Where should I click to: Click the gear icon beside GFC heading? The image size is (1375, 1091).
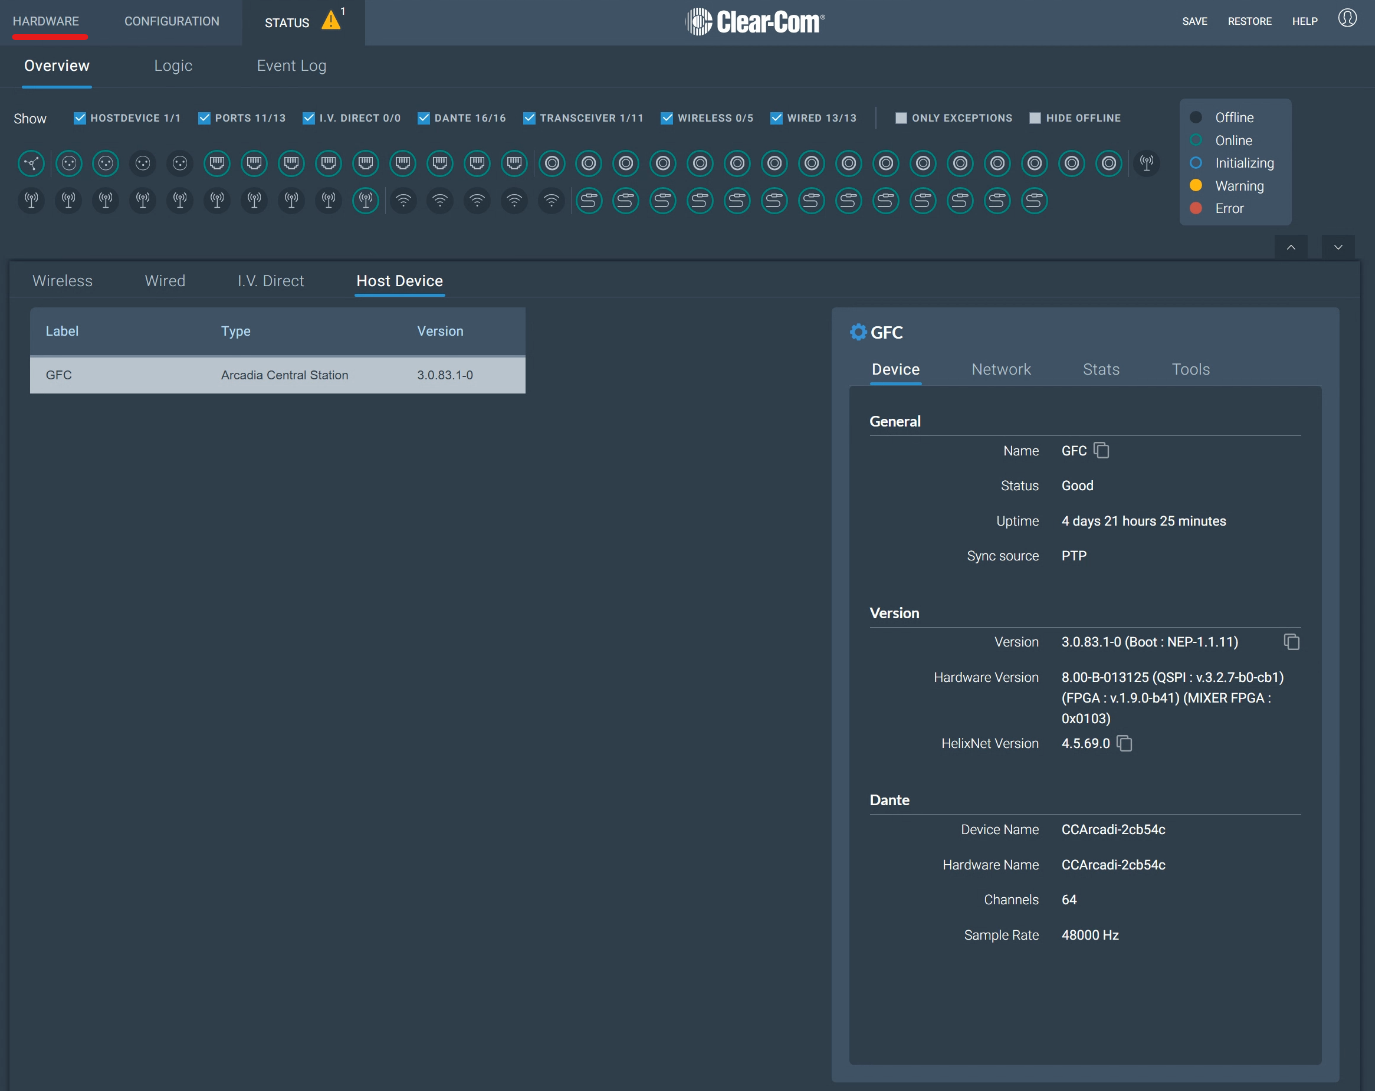(x=858, y=332)
